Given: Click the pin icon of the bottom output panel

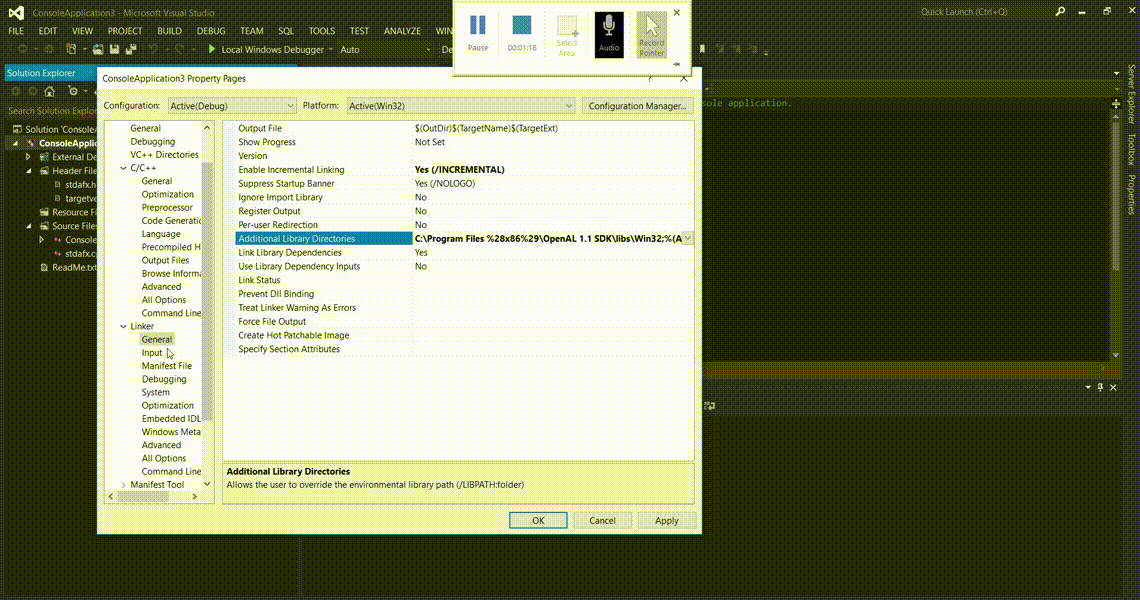Looking at the screenshot, I should (1100, 388).
